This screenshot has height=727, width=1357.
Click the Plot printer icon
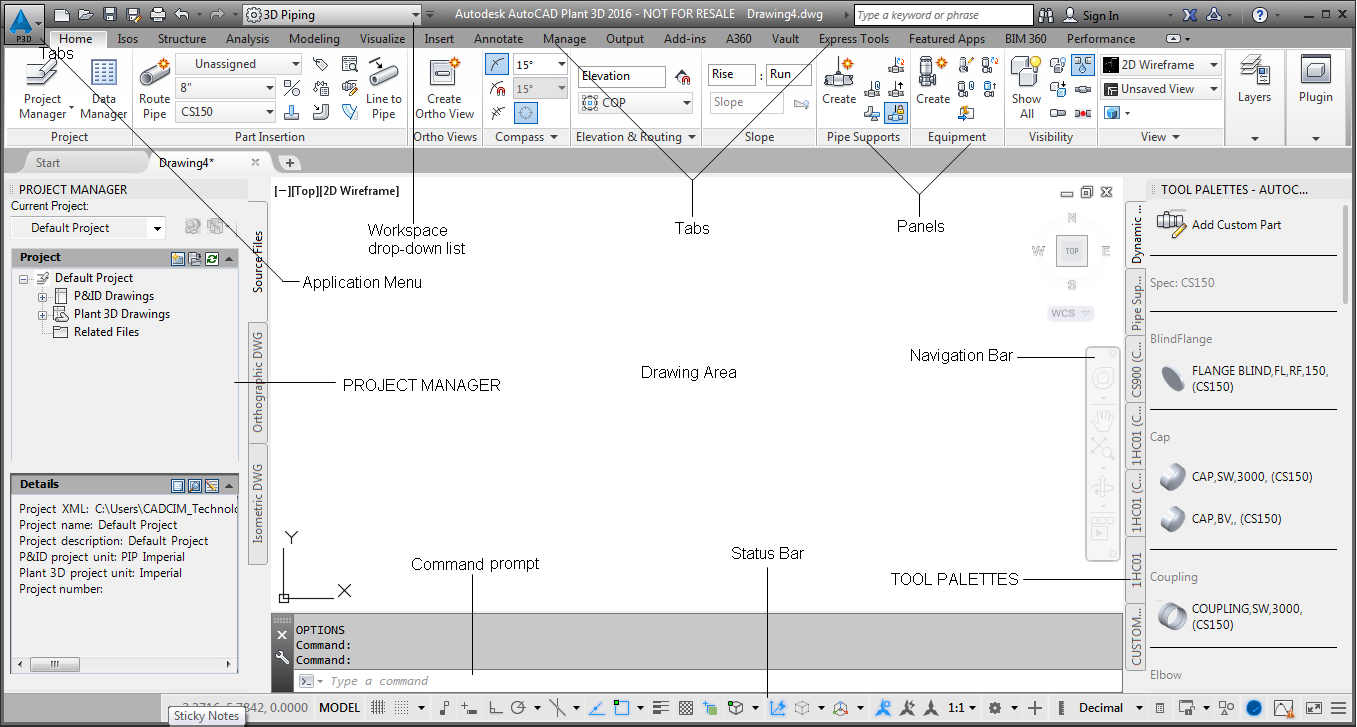point(157,15)
